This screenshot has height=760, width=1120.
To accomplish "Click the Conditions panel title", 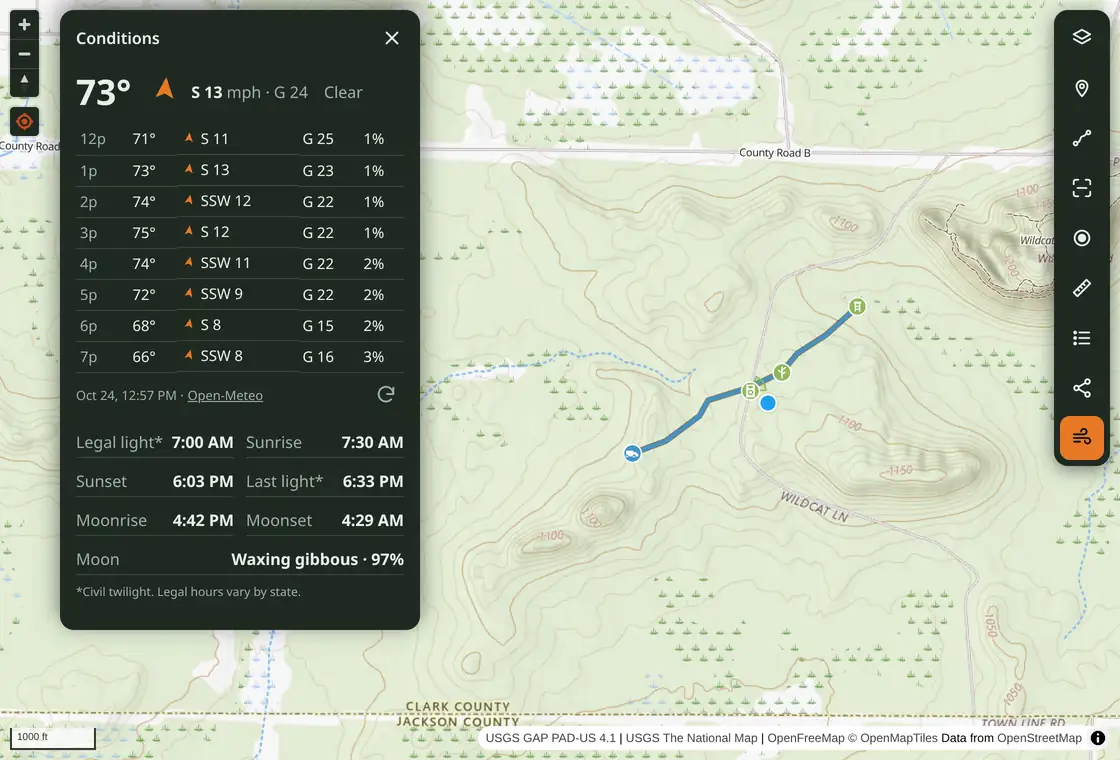I will tap(118, 39).
